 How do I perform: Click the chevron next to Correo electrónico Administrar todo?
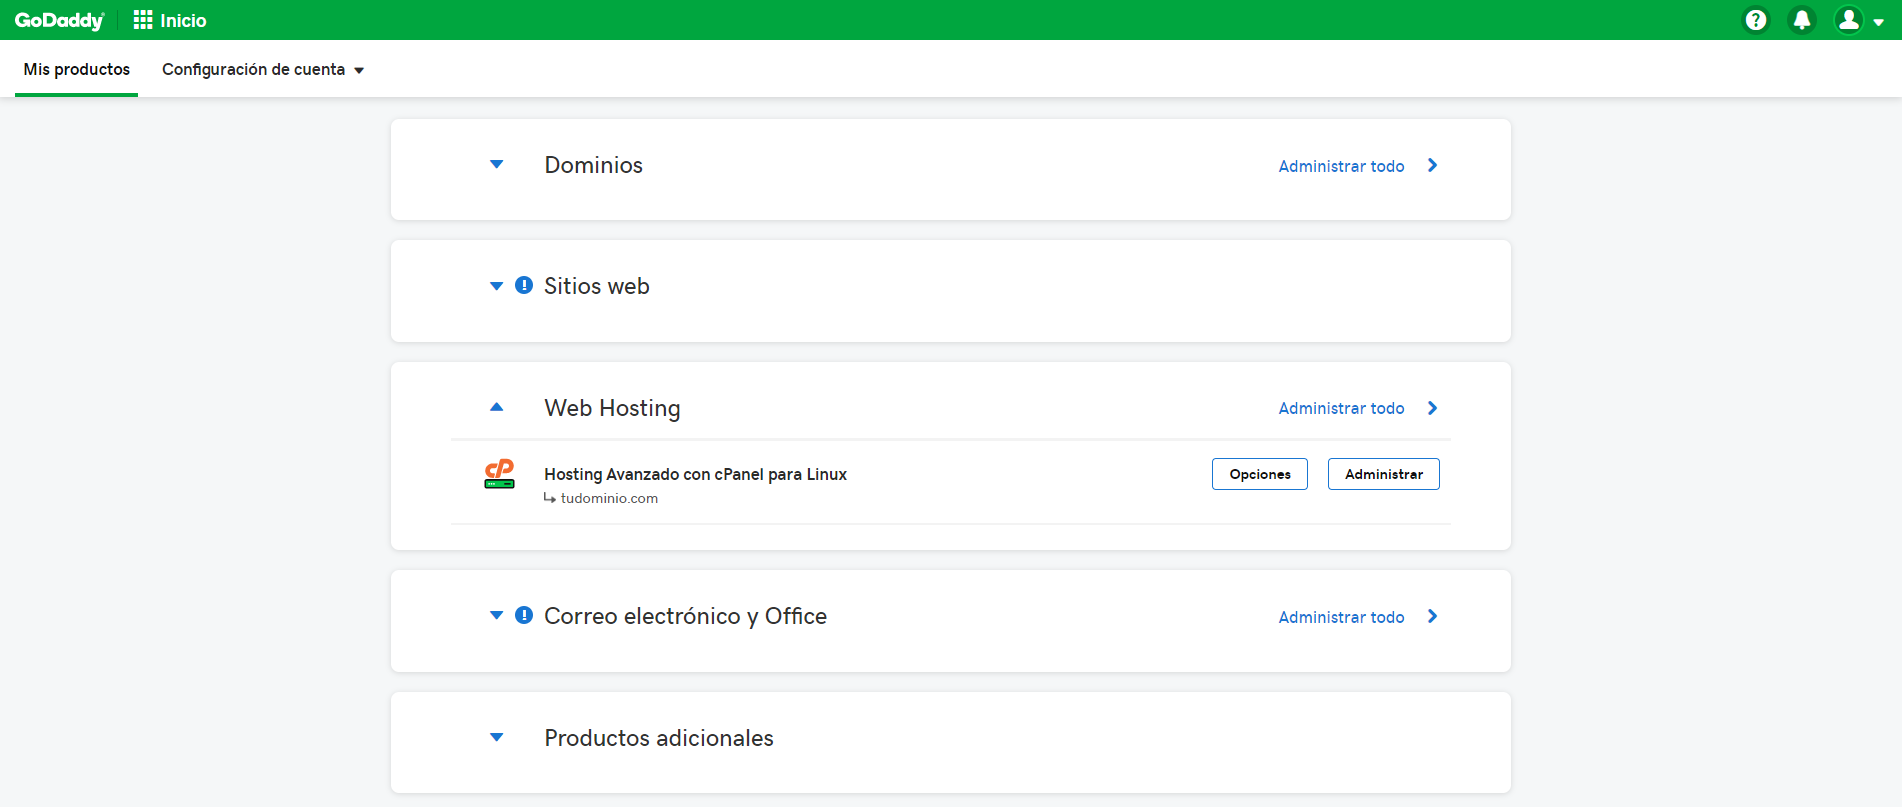pos(1432,616)
